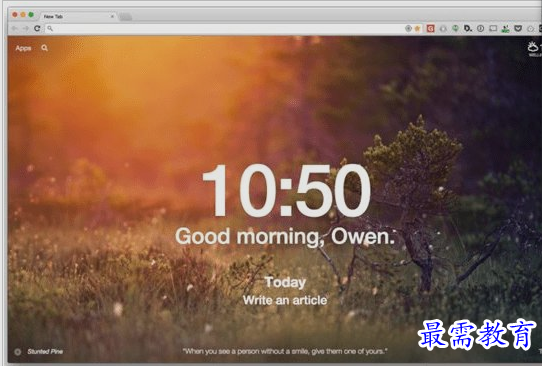Viewport: 542px width, 366px height.
Task: Close the New Tab tab
Action: coord(112,16)
